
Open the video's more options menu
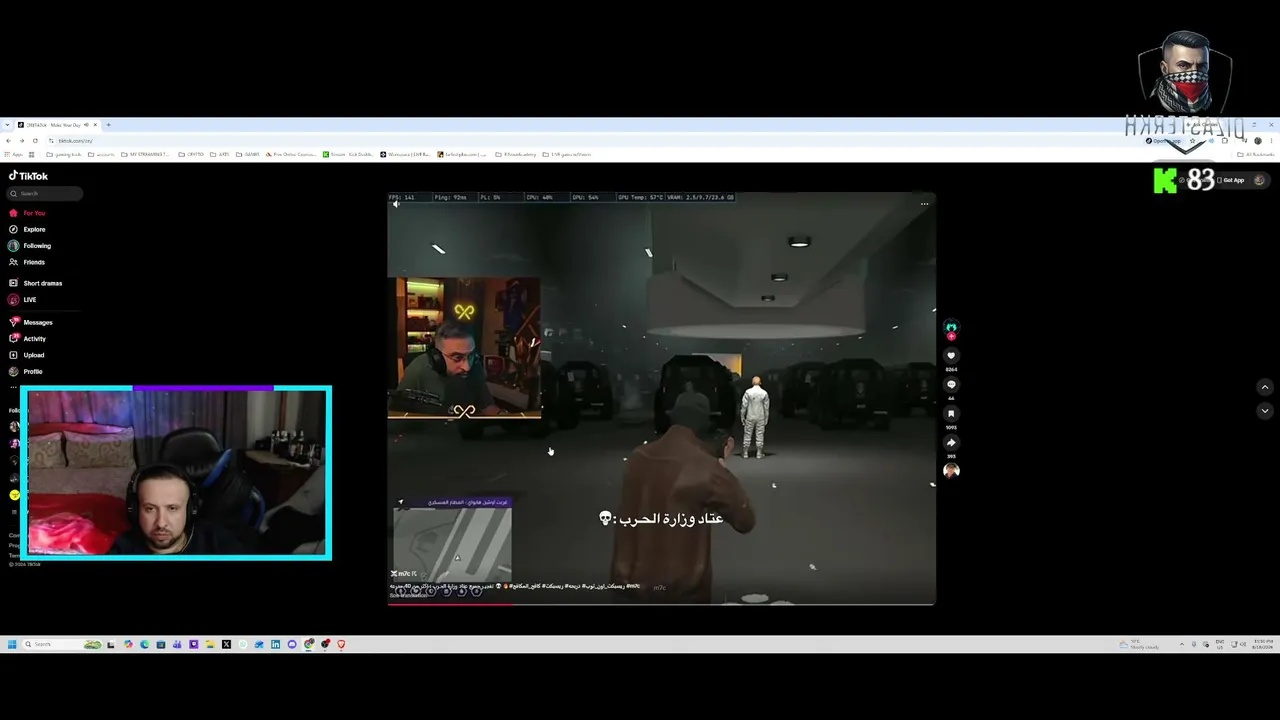pos(924,204)
